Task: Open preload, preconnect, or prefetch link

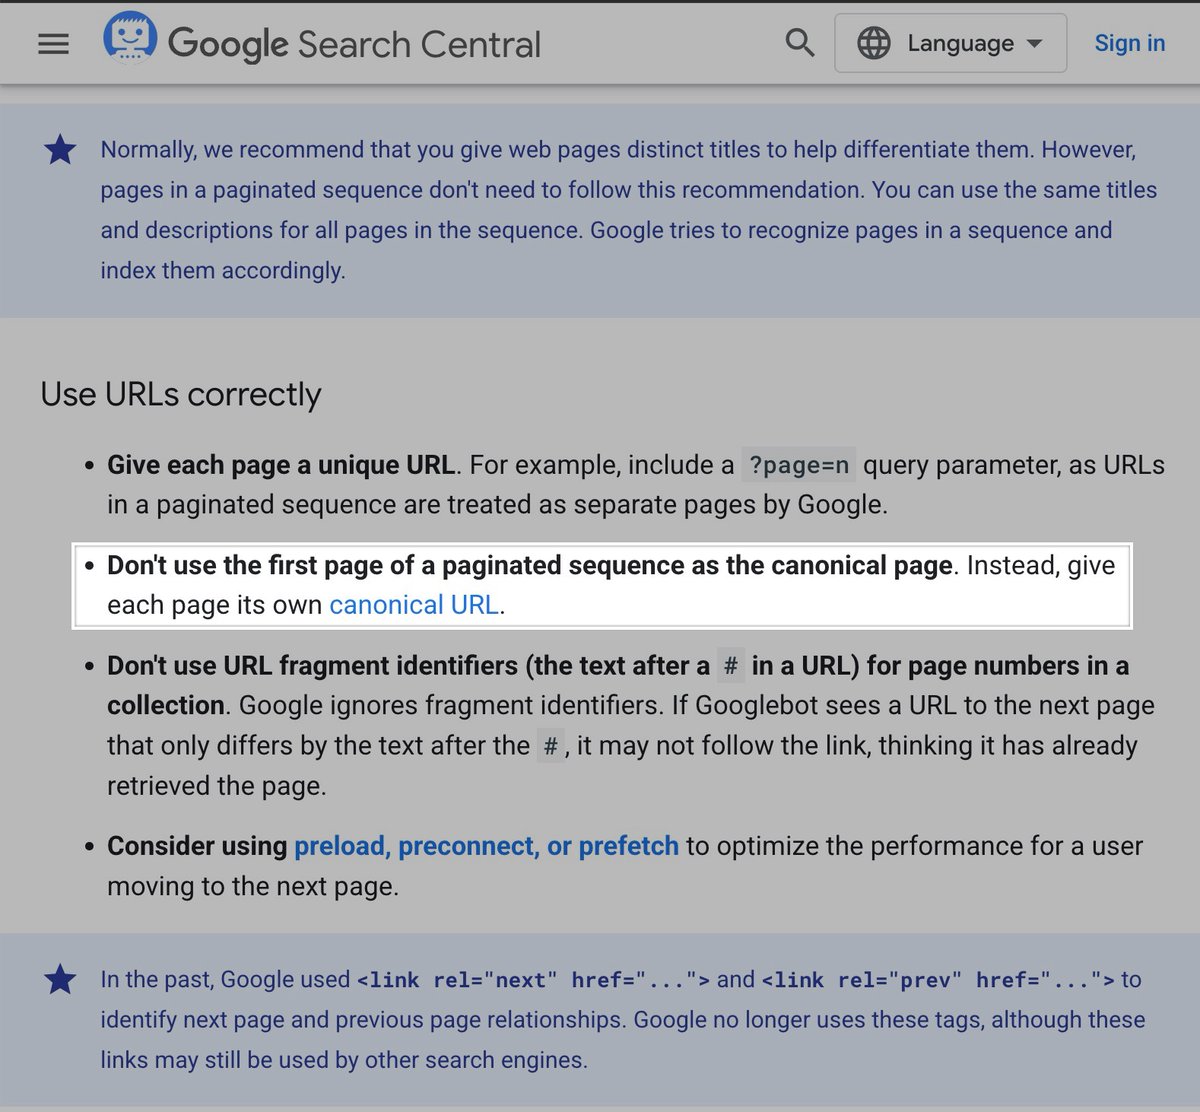Action: (x=486, y=846)
